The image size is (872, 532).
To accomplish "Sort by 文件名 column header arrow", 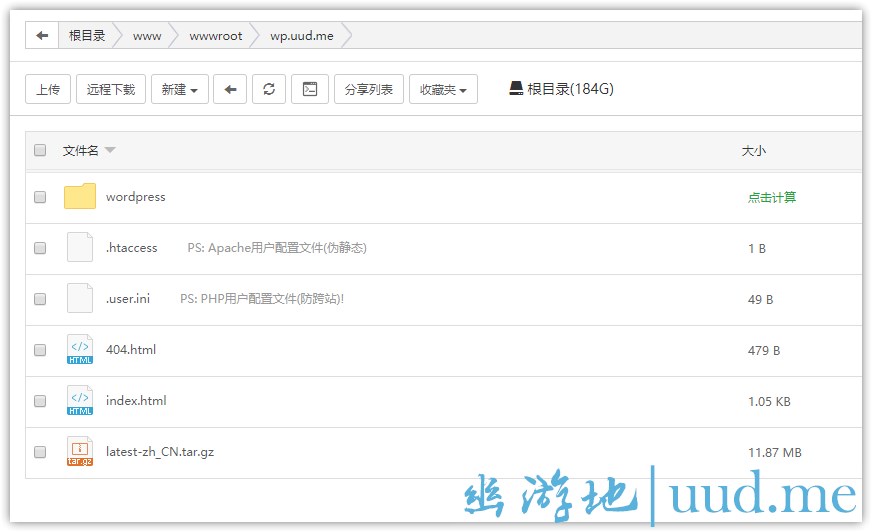I will click(110, 151).
